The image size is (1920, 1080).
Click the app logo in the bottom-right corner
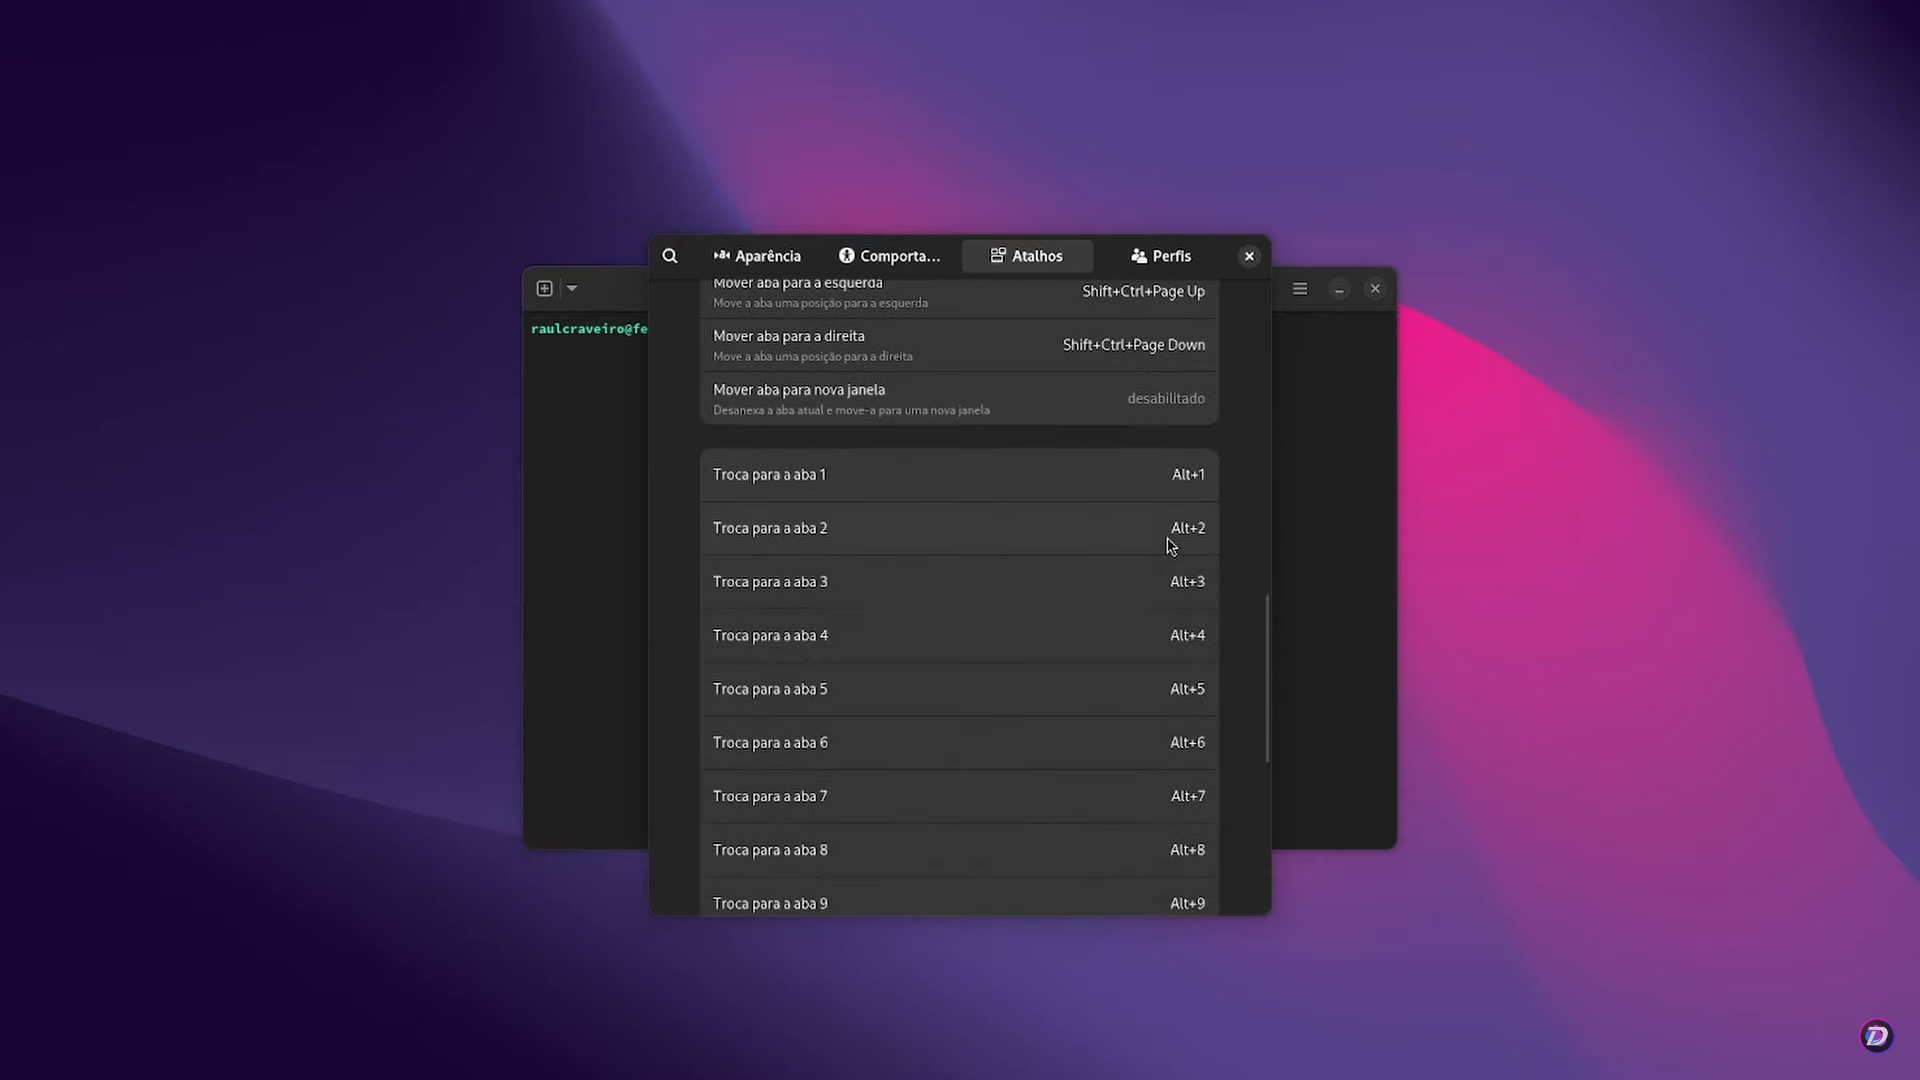coord(1877,1036)
